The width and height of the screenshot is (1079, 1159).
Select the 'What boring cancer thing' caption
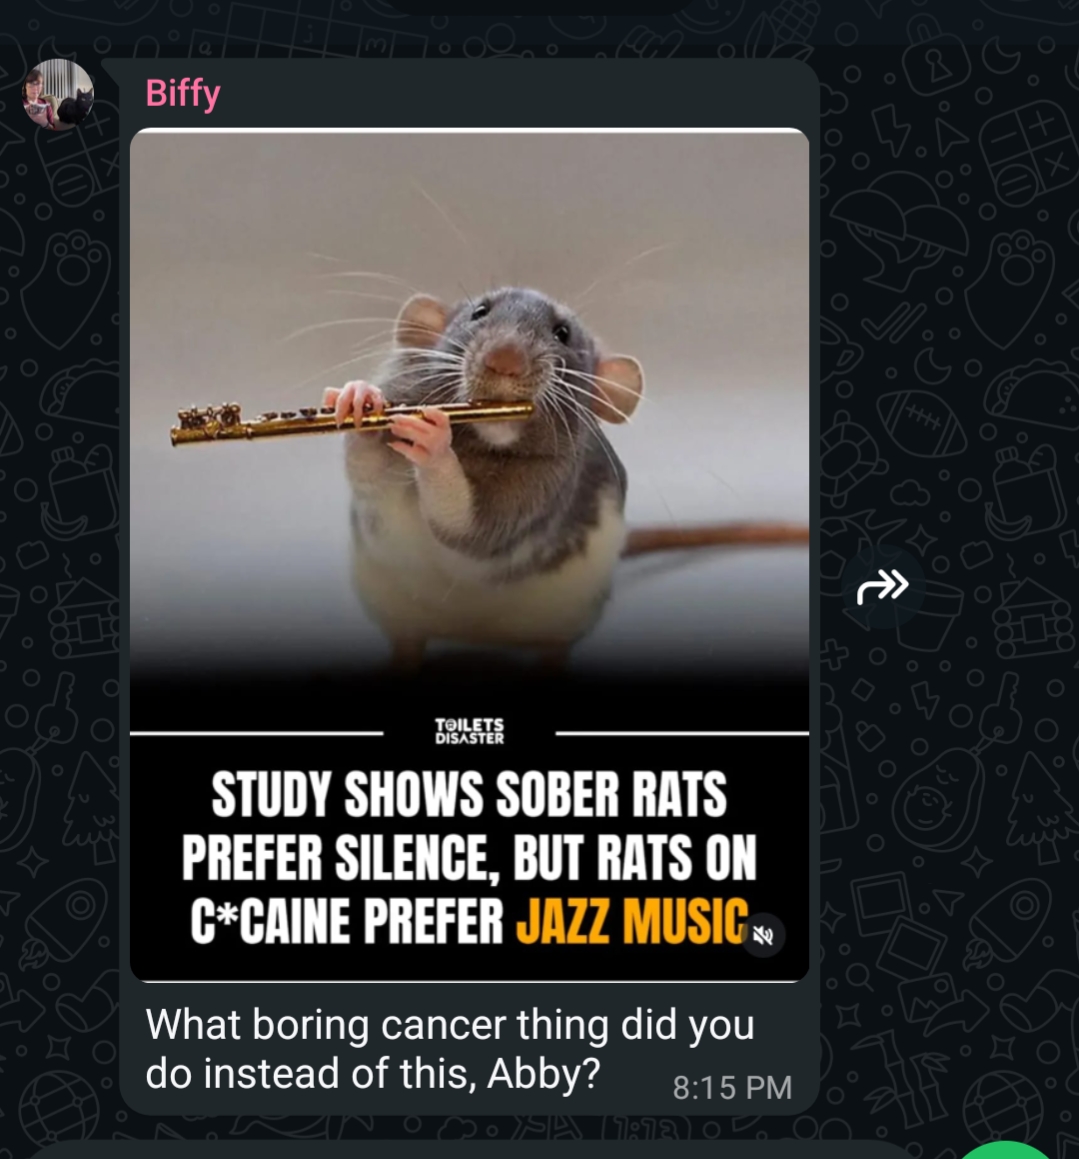click(450, 1049)
